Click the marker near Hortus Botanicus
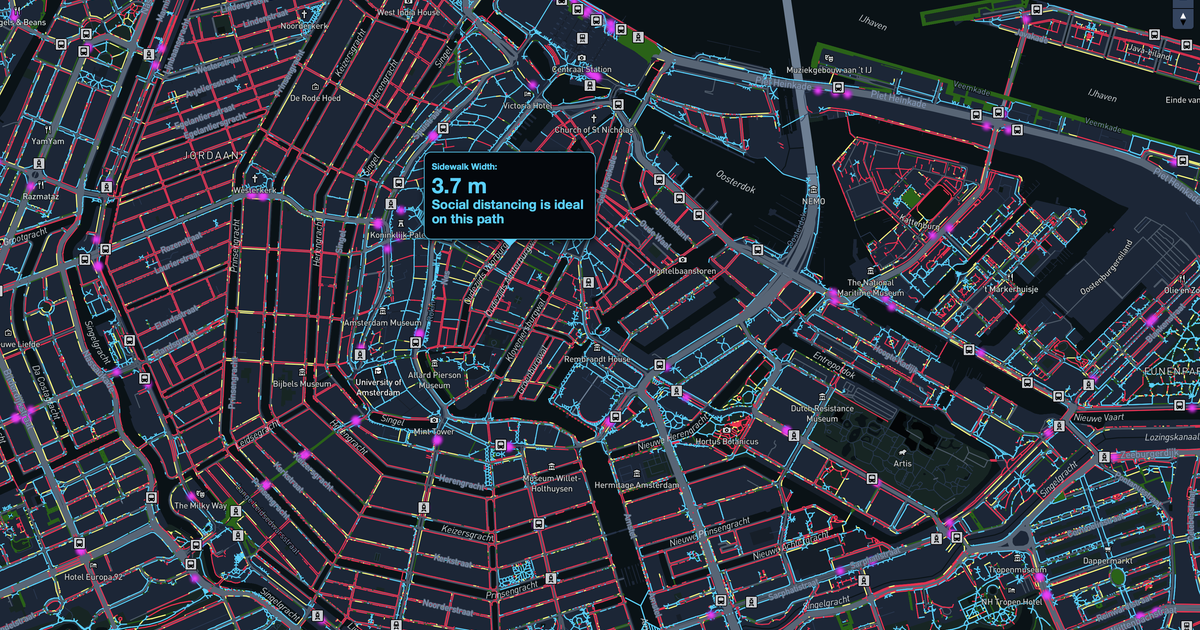The height and width of the screenshot is (630, 1200). [726, 430]
